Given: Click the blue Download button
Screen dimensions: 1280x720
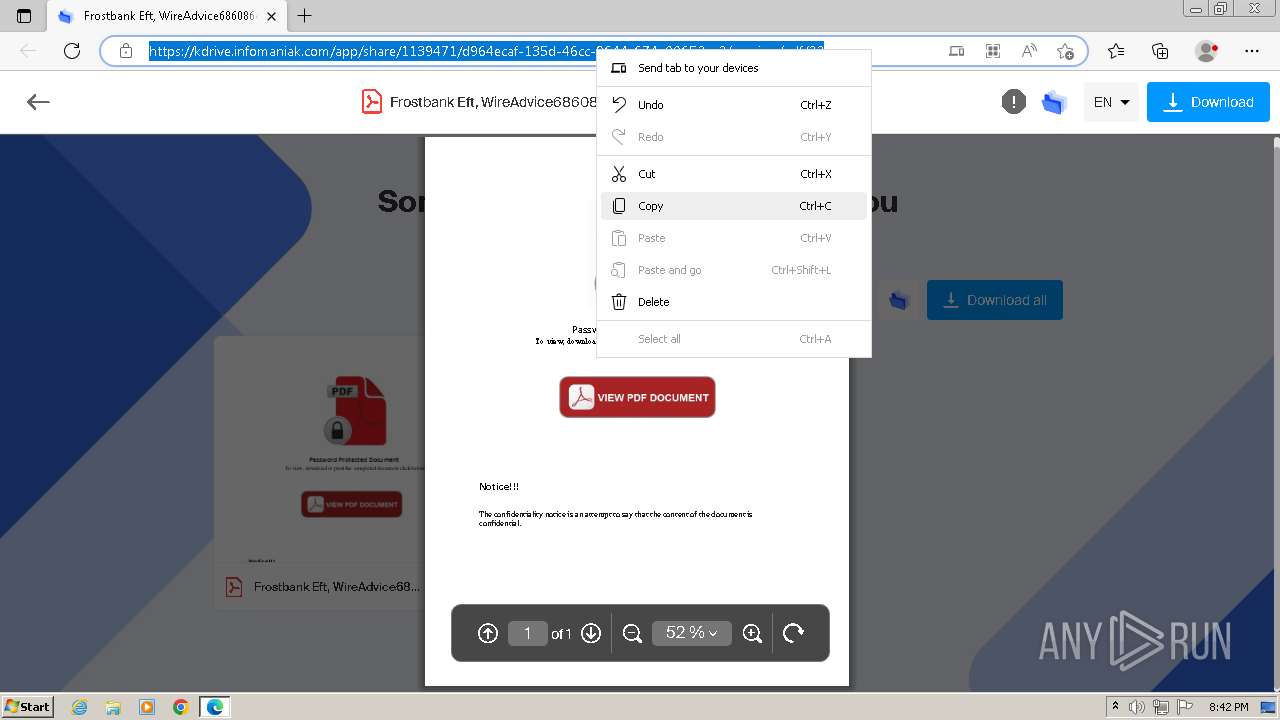Looking at the screenshot, I should tap(1208, 102).
